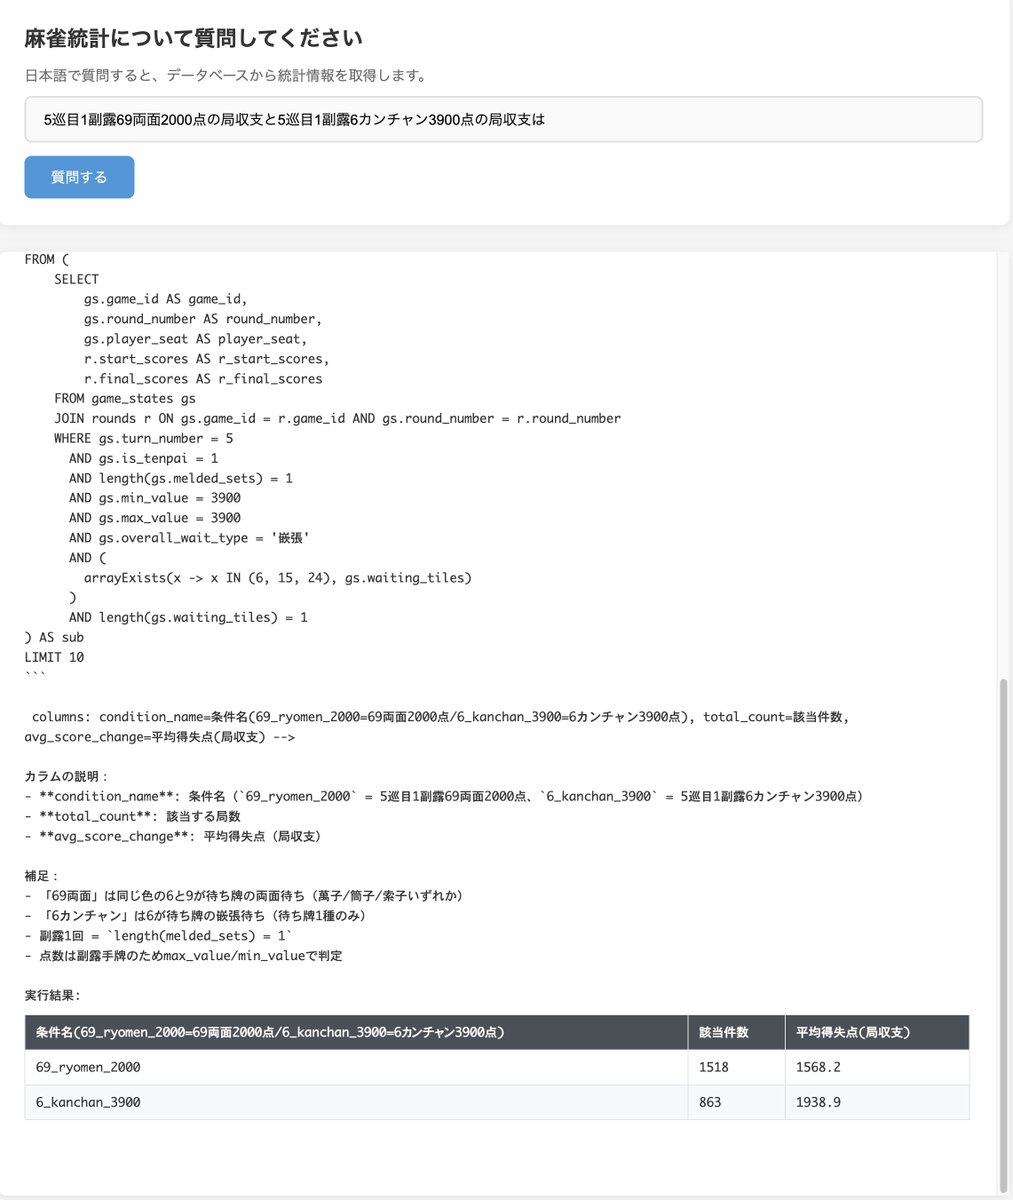Click the gs.round_number AS round_number line
Image resolution: width=1013 pixels, height=1200 pixels.
(x=203, y=319)
